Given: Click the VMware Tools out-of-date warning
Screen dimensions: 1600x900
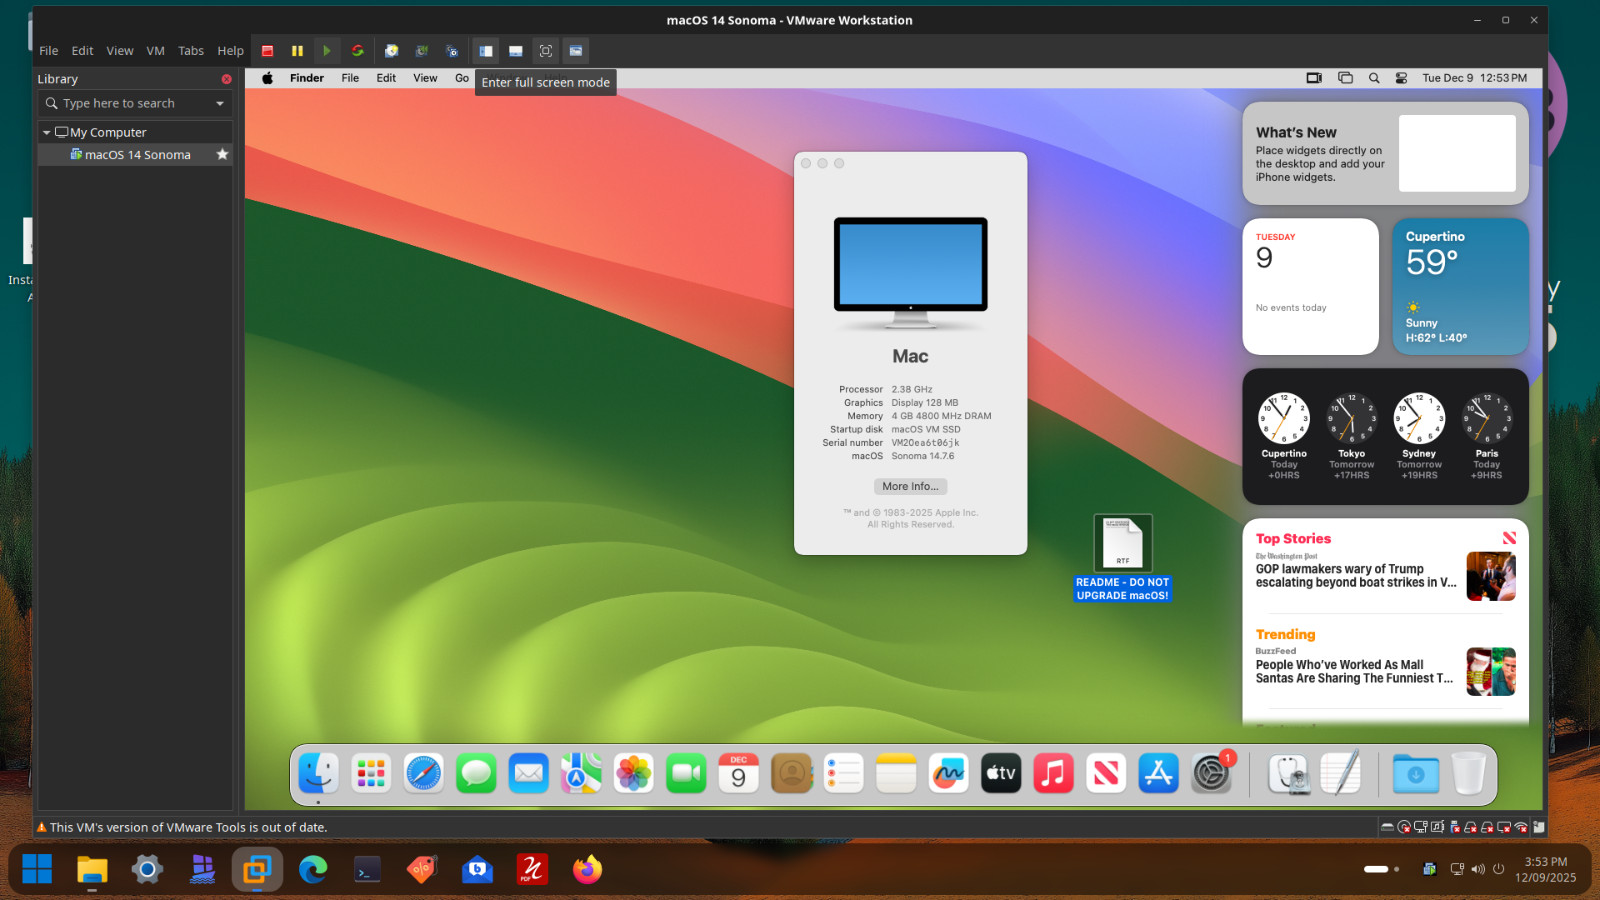Looking at the screenshot, I should [182, 828].
